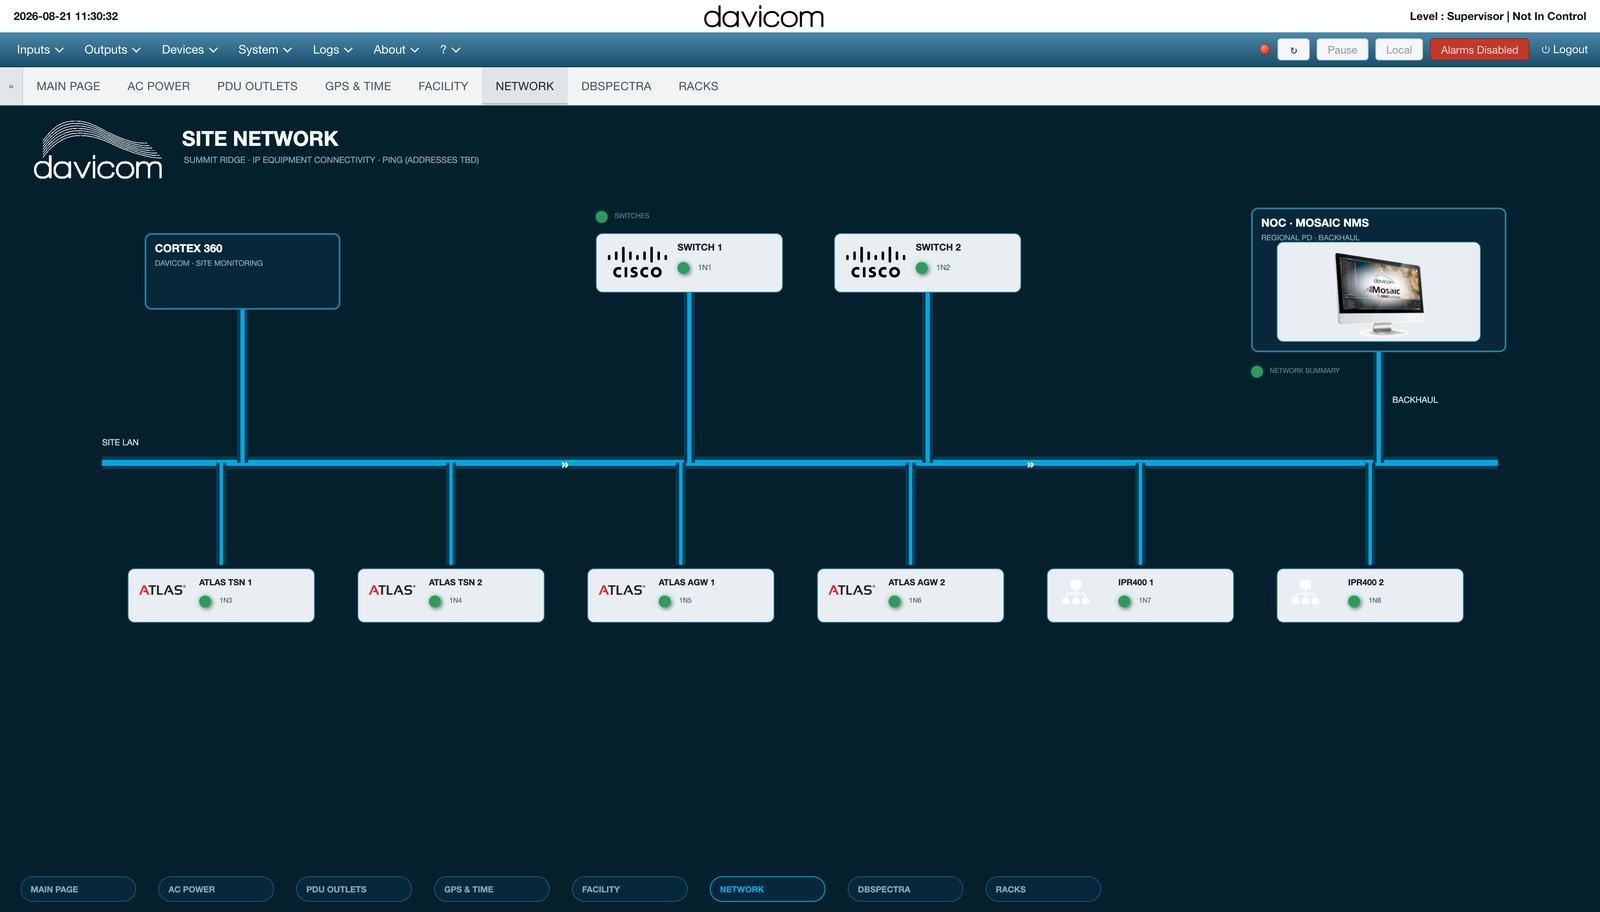Click the bottom FACILITY navigation button
The height and width of the screenshot is (912, 1600).
click(629, 889)
